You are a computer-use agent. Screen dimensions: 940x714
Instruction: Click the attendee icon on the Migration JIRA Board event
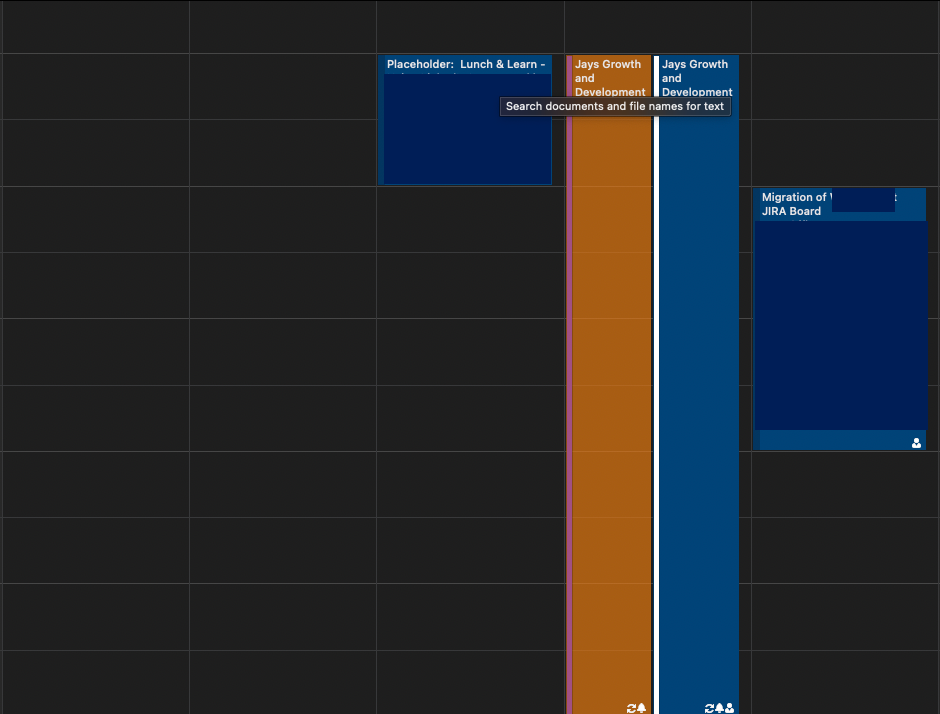pyautogui.click(x=916, y=441)
